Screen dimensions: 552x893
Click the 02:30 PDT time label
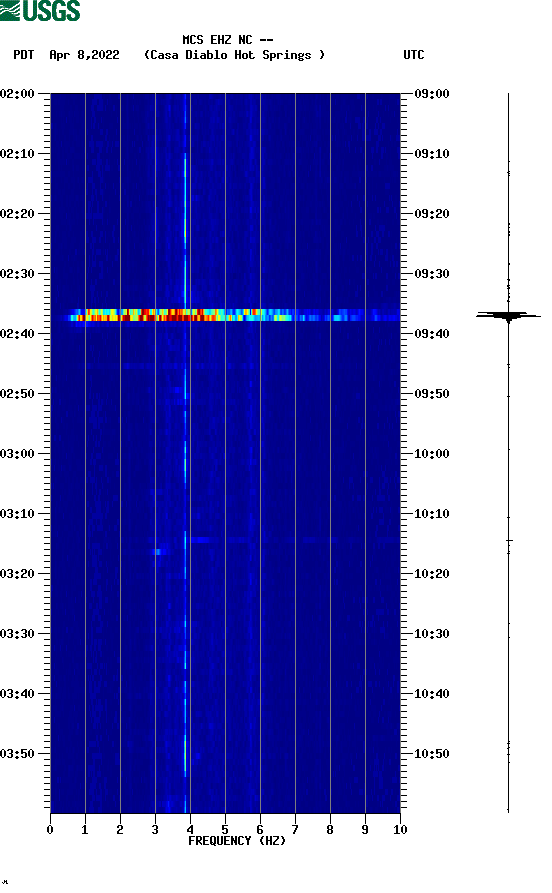[x=18, y=274]
